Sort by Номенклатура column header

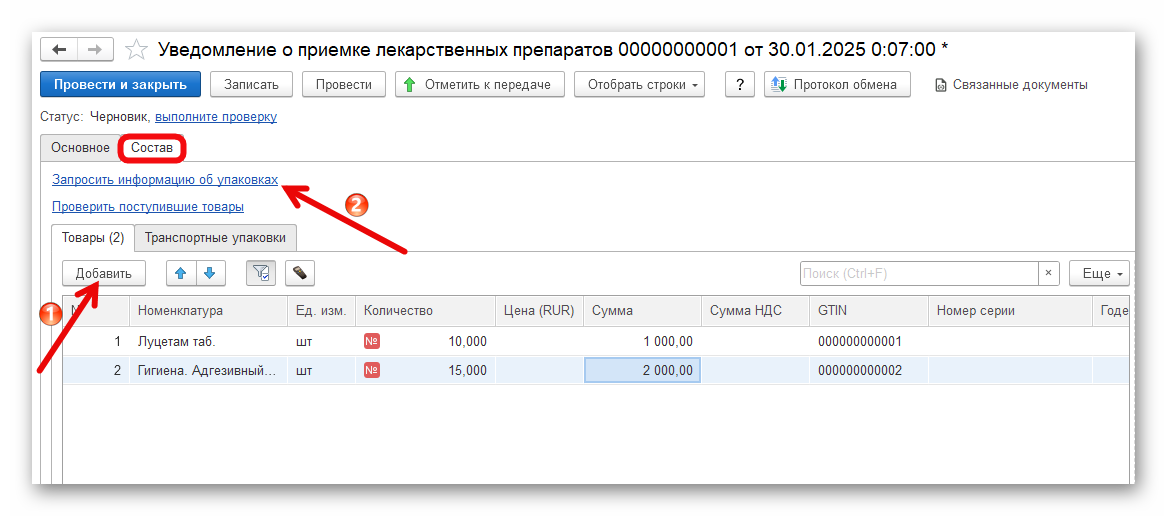click(208, 310)
